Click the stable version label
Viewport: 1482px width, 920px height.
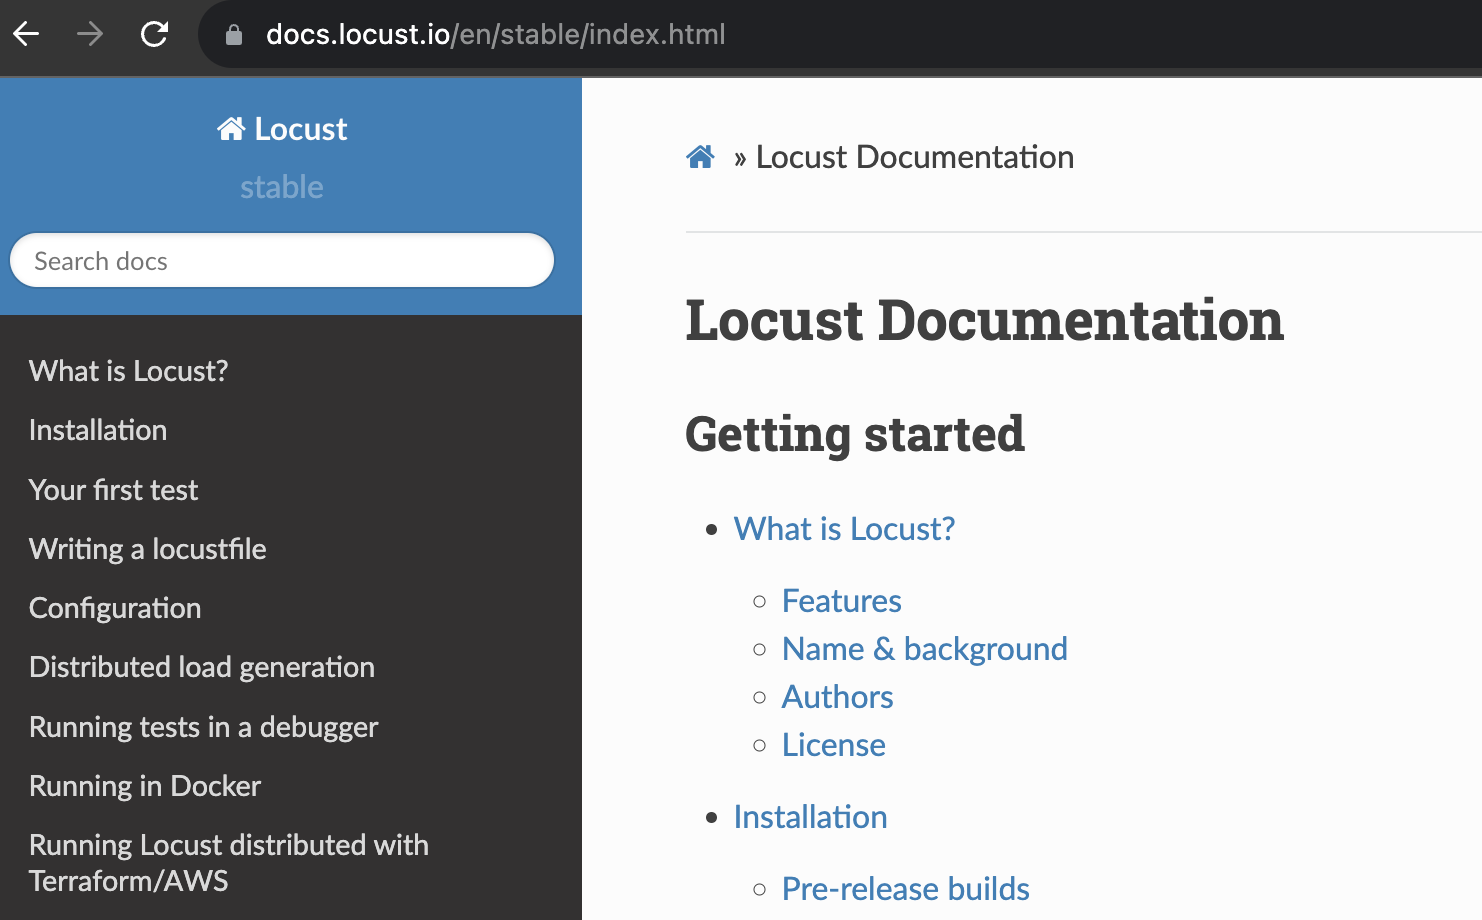coord(282,187)
